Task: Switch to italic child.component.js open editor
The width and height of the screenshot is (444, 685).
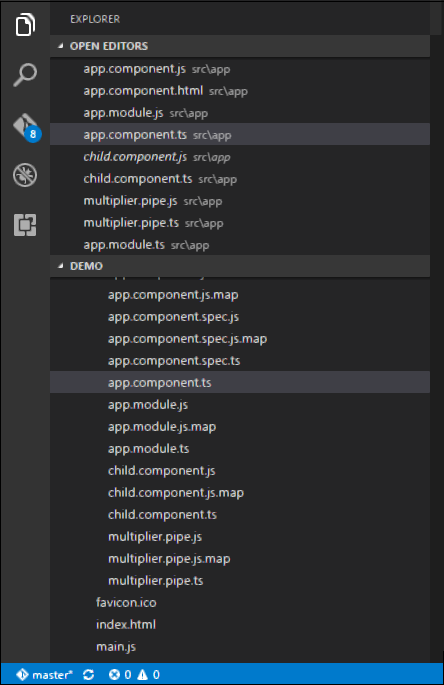Action: [x=240, y=156]
